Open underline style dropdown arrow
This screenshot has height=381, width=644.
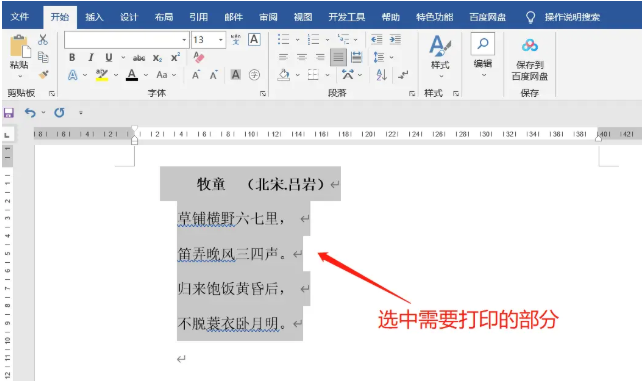click(x=123, y=57)
